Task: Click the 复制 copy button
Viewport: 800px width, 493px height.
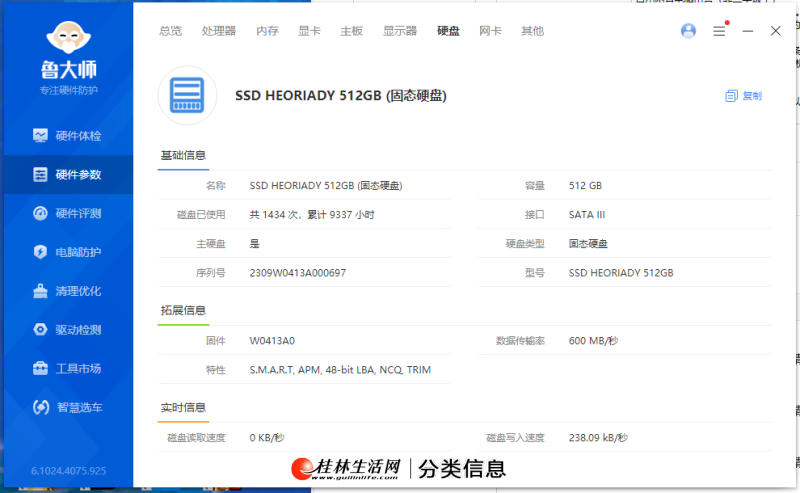Action: click(x=743, y=96)
